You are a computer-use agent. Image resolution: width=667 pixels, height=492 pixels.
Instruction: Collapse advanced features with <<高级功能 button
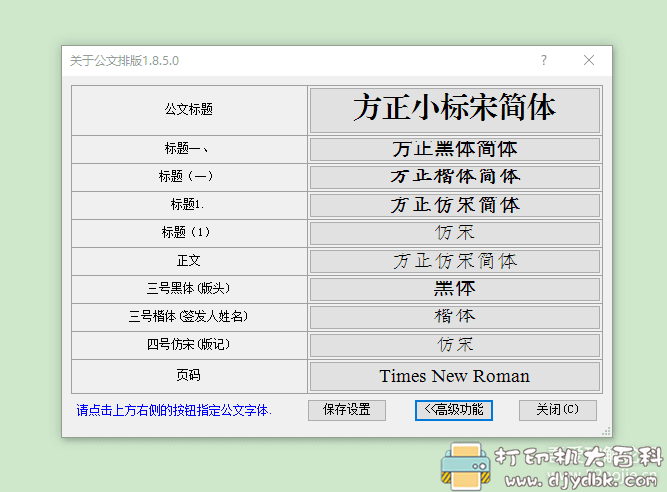(x=454, y=410)
